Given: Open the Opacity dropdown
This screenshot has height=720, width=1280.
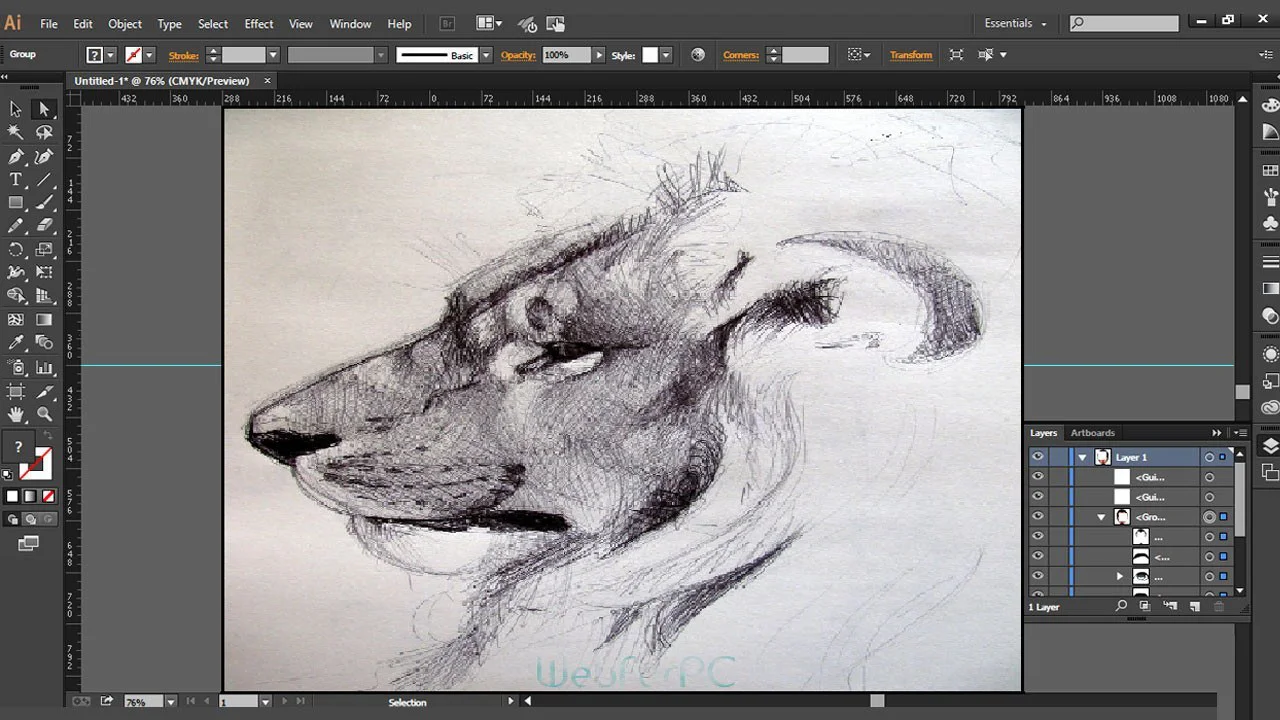Looking at the screenshot, I should click(x=598, y=55).
